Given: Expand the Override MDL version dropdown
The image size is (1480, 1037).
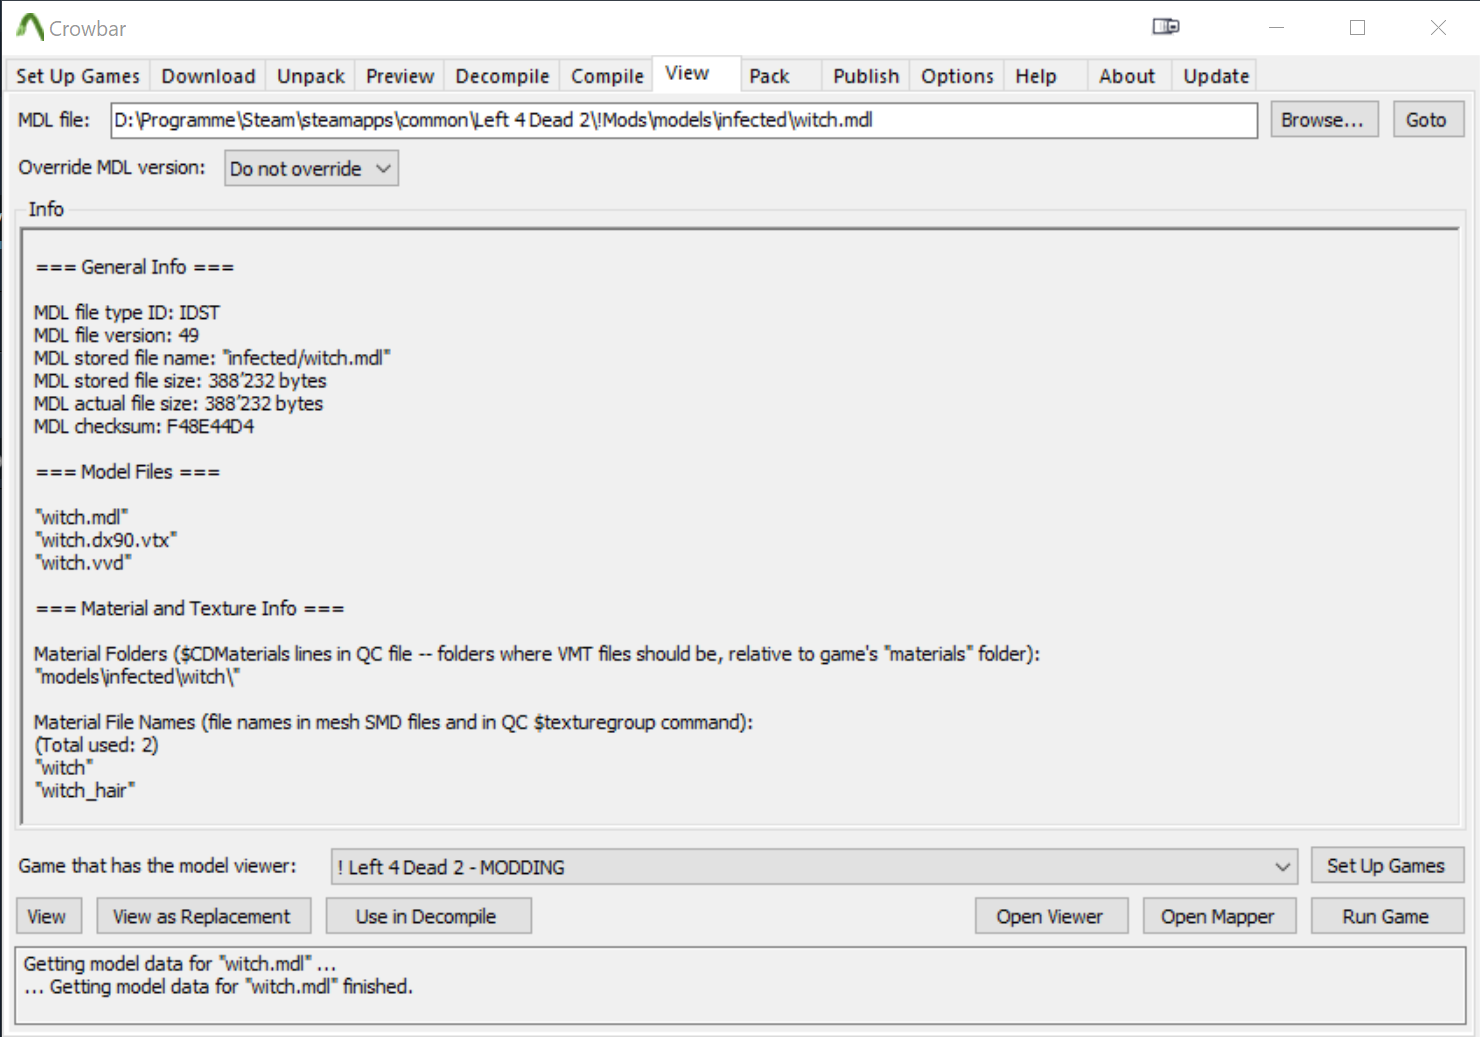Looking at the screenshot, I should tap(311, 169).
